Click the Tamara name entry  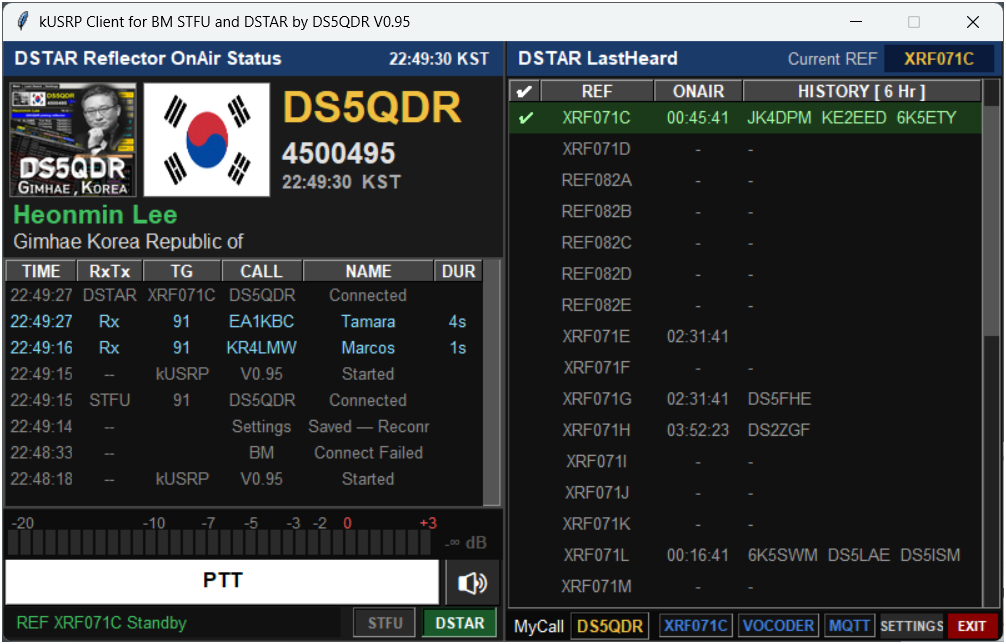point(368,321)
